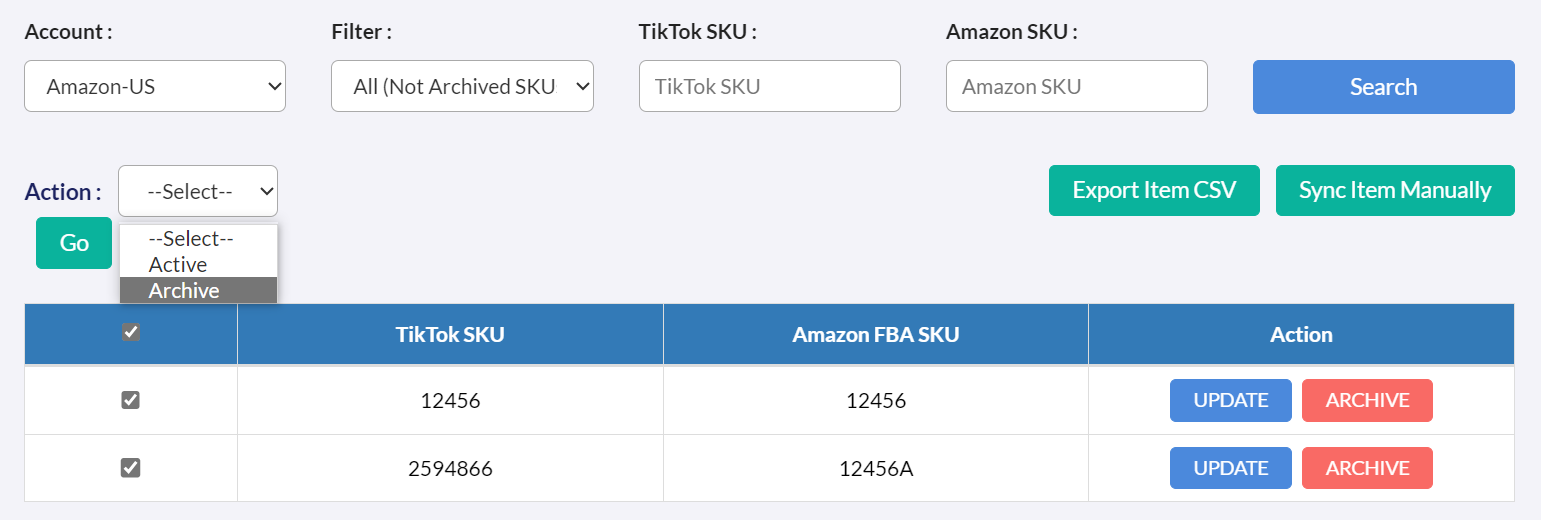Expand the Filter dropdown
1541x520 pixels.
462,87
